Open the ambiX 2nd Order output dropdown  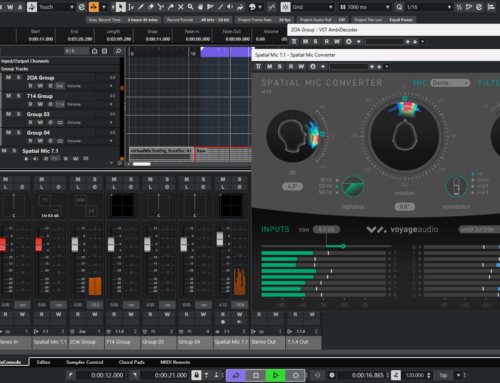point(479,229)
